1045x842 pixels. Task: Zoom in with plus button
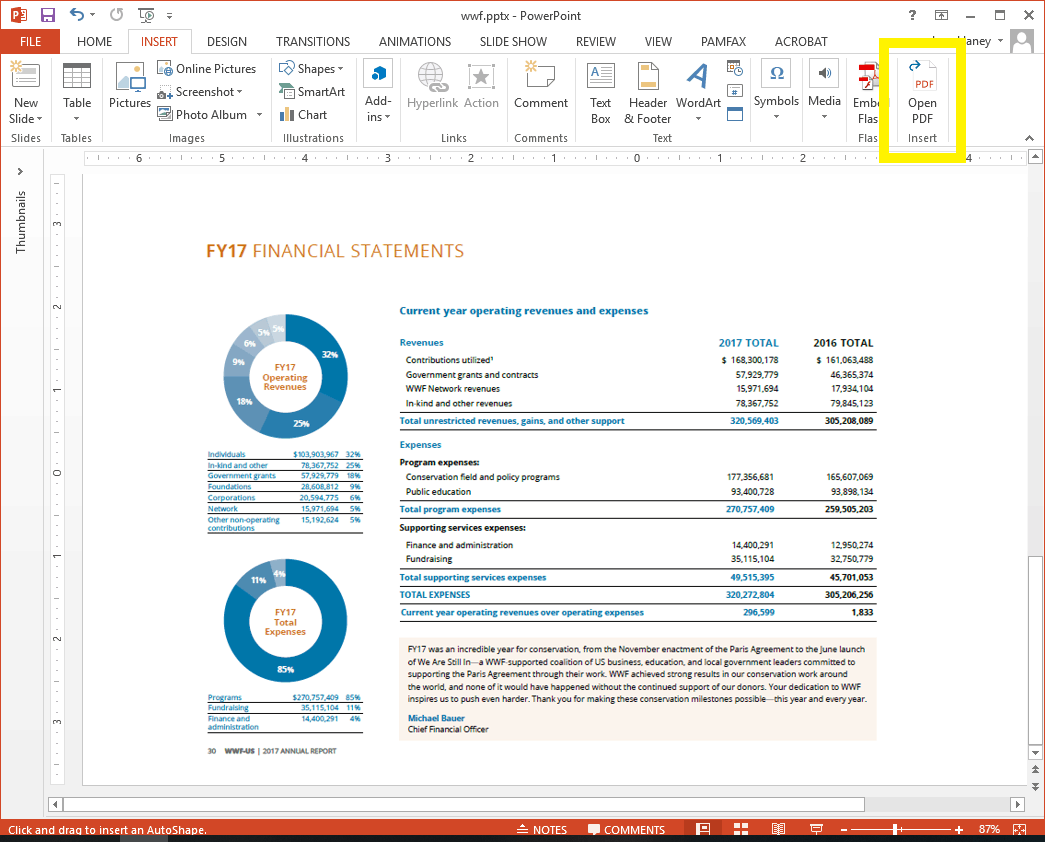click(958, 829)
